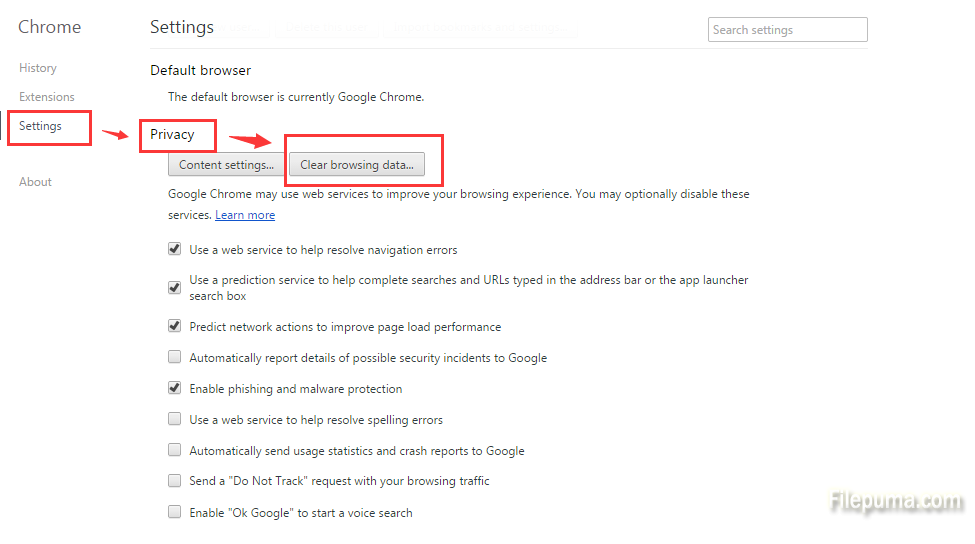Open Content settings dialog
The height and width of the screenshot is (544, 975).
pyautogui.click(x=226, y=165)
